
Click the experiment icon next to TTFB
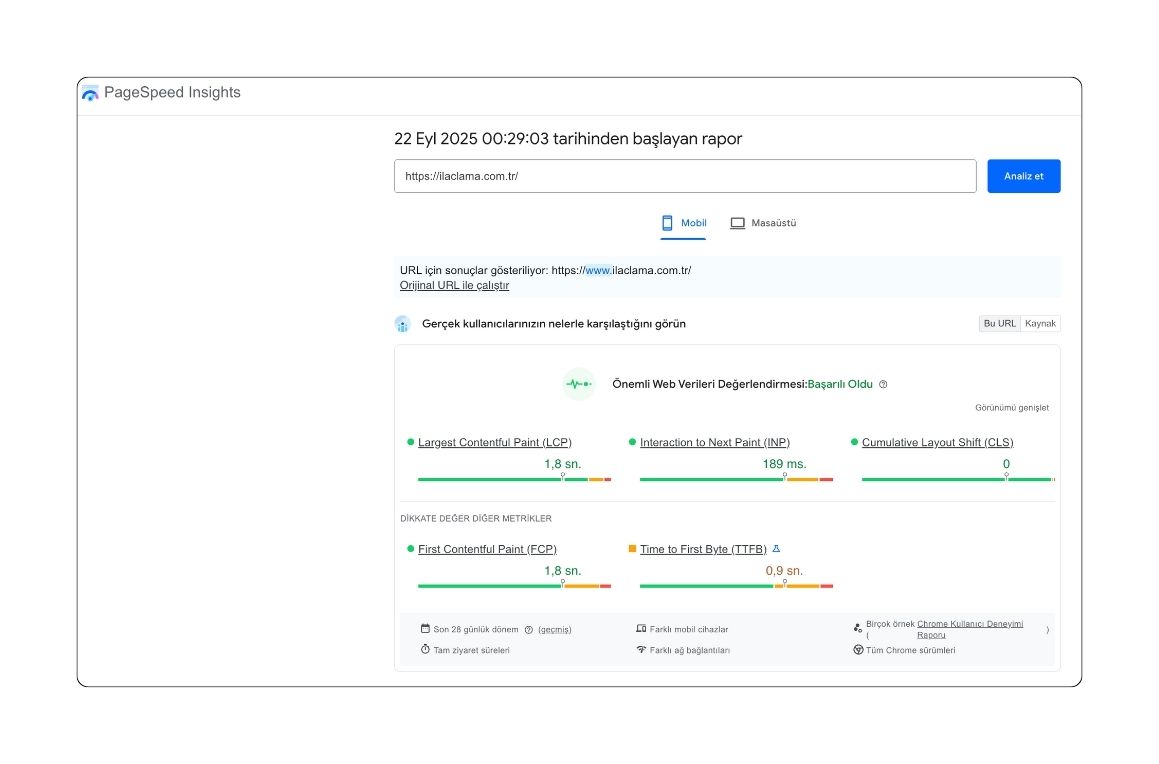point(776,548)
